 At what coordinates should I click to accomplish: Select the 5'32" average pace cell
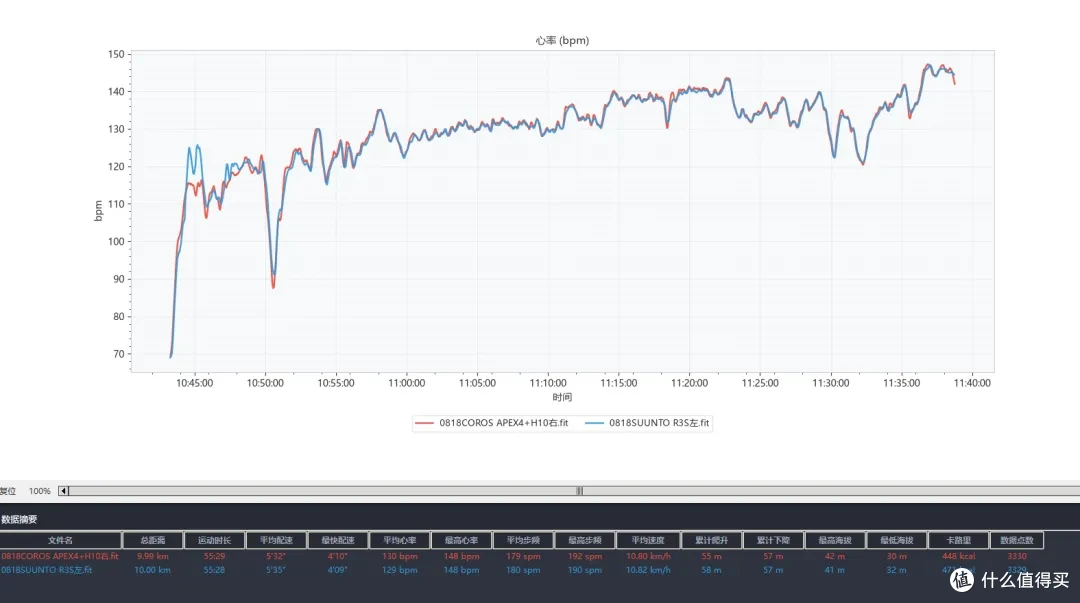tap(276, 556)
